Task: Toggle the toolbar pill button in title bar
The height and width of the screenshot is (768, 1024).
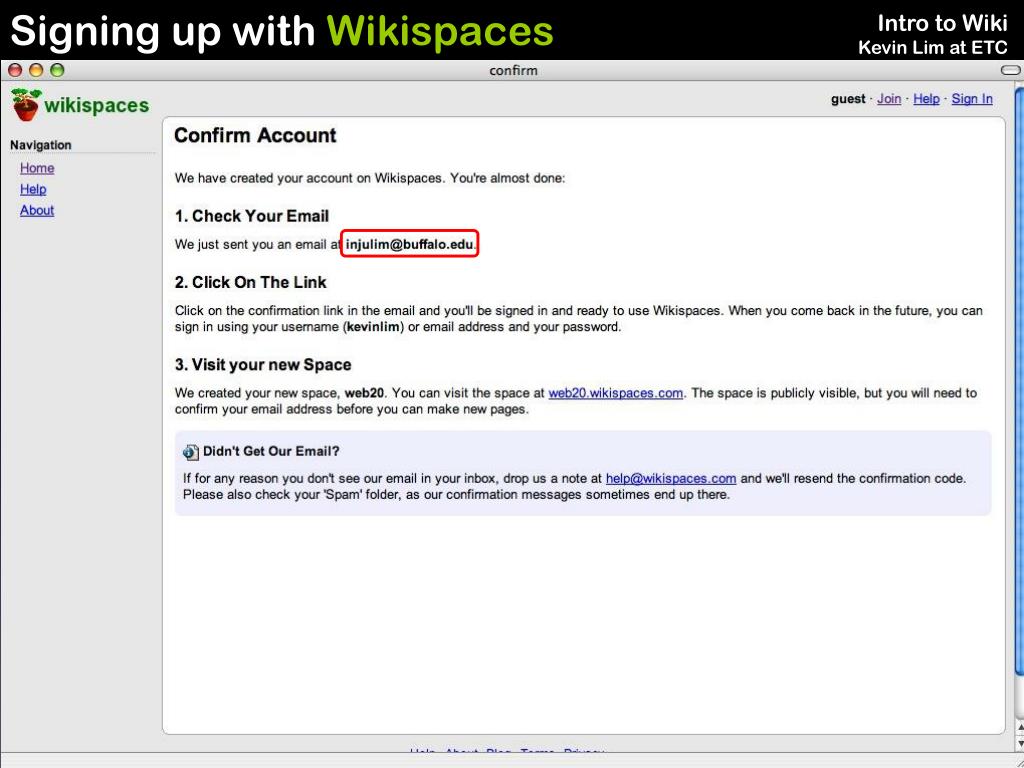Action: tap(1010, 70)
